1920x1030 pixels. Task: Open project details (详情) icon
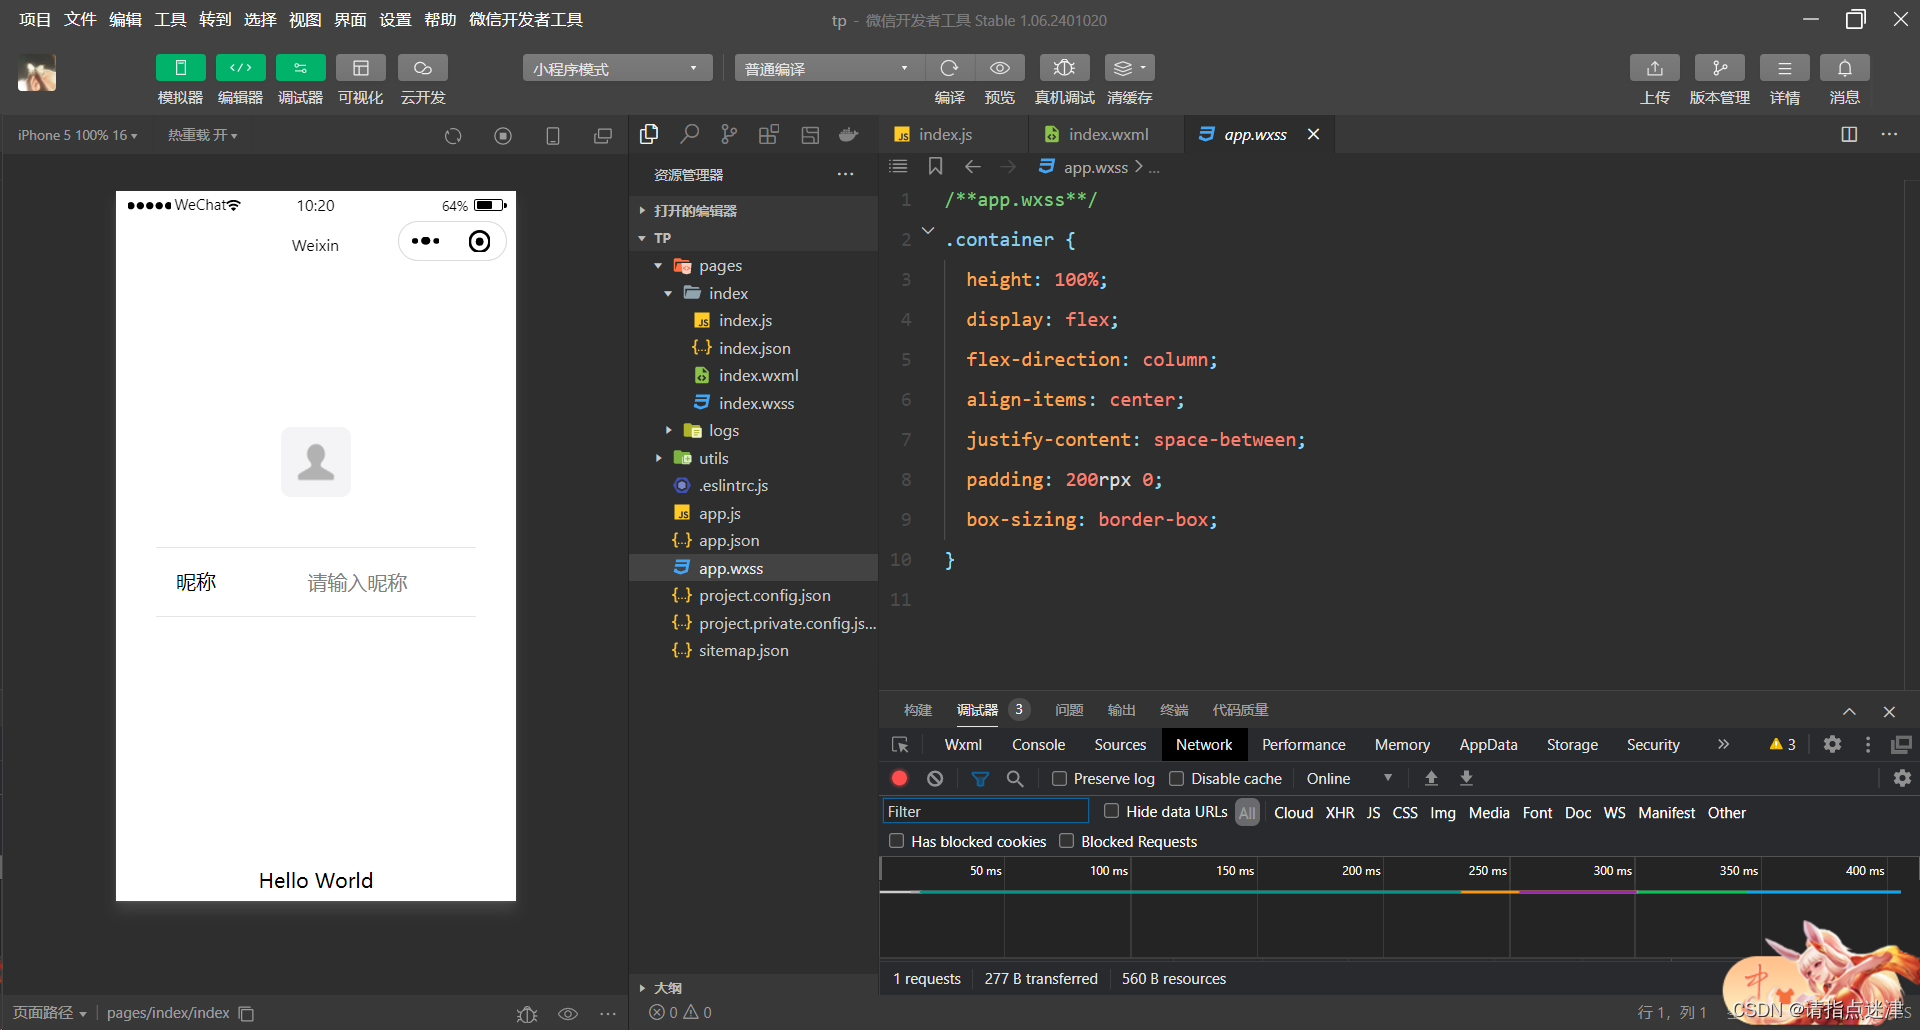click(x=1785, y=68)
